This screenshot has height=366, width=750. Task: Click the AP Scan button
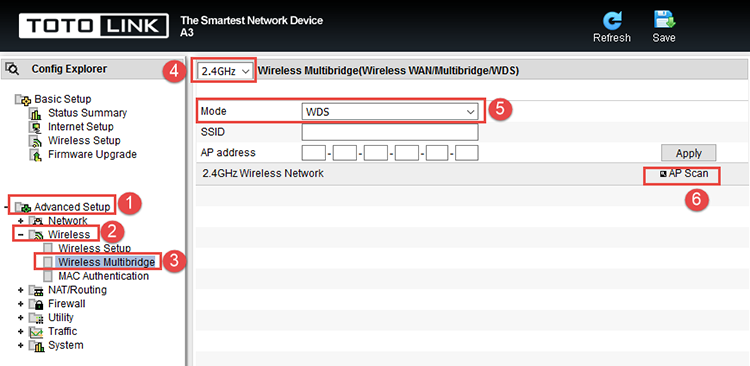pos(683,174)
